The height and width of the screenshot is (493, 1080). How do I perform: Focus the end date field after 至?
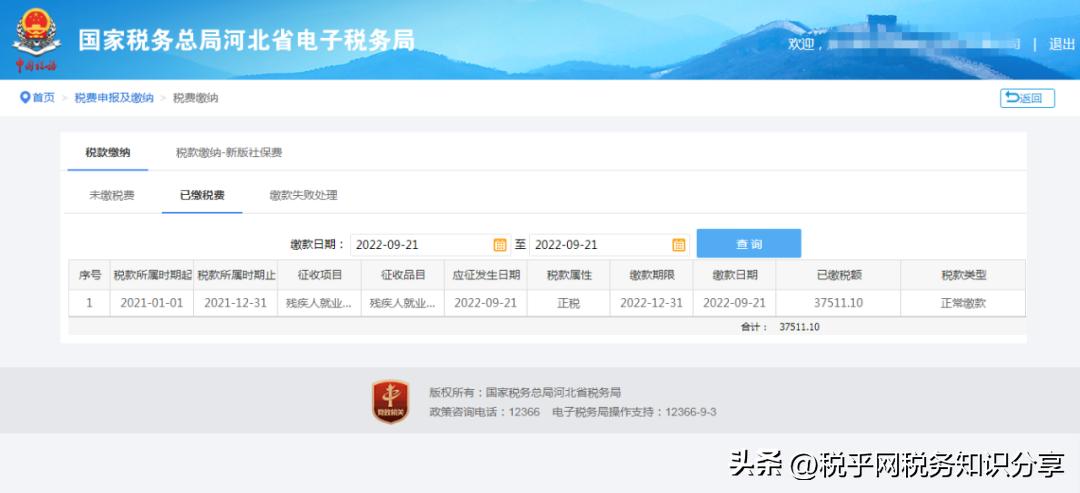click(x=609, y=244)
